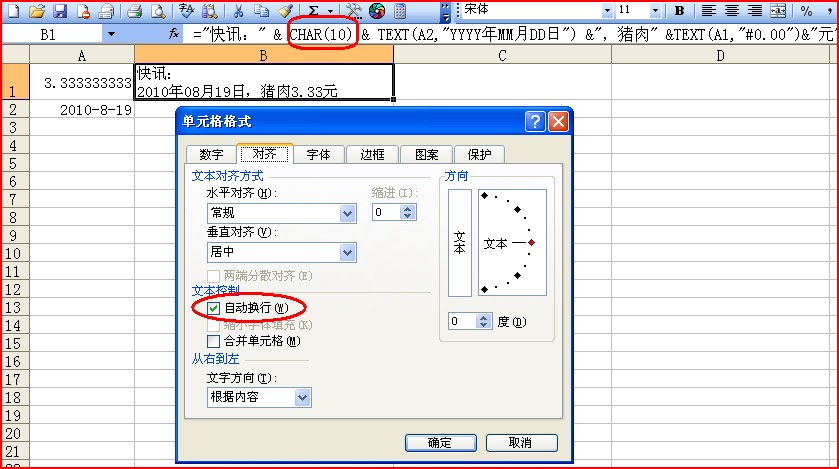Click the 确定 button
The width and height of the screenshot is (839, 469).
tap(439, 442)
